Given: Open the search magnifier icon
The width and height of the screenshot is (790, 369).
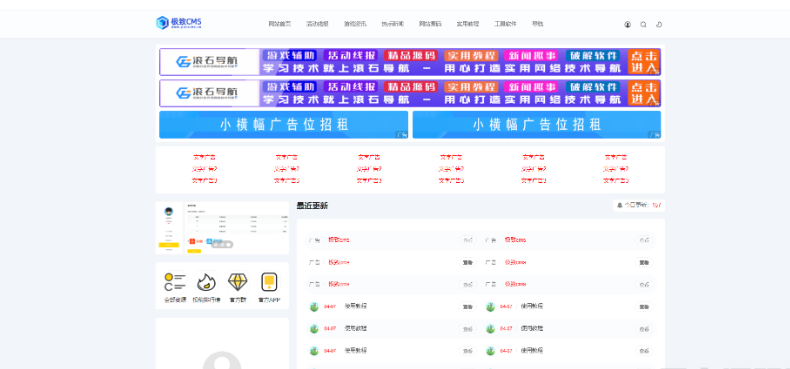Looking at the screenshot, I should pyautogui.click(x=643, y=24).
